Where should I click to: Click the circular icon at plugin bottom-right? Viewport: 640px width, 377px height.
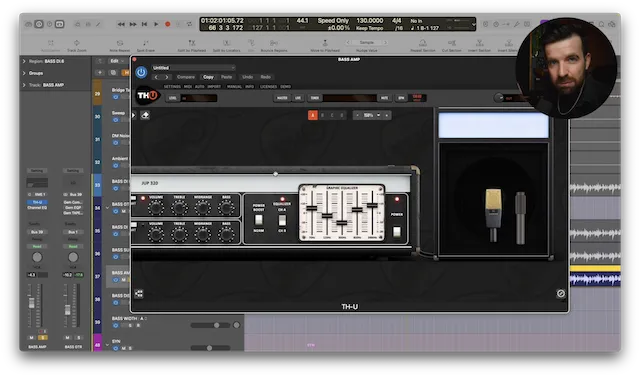coord(561,293)
